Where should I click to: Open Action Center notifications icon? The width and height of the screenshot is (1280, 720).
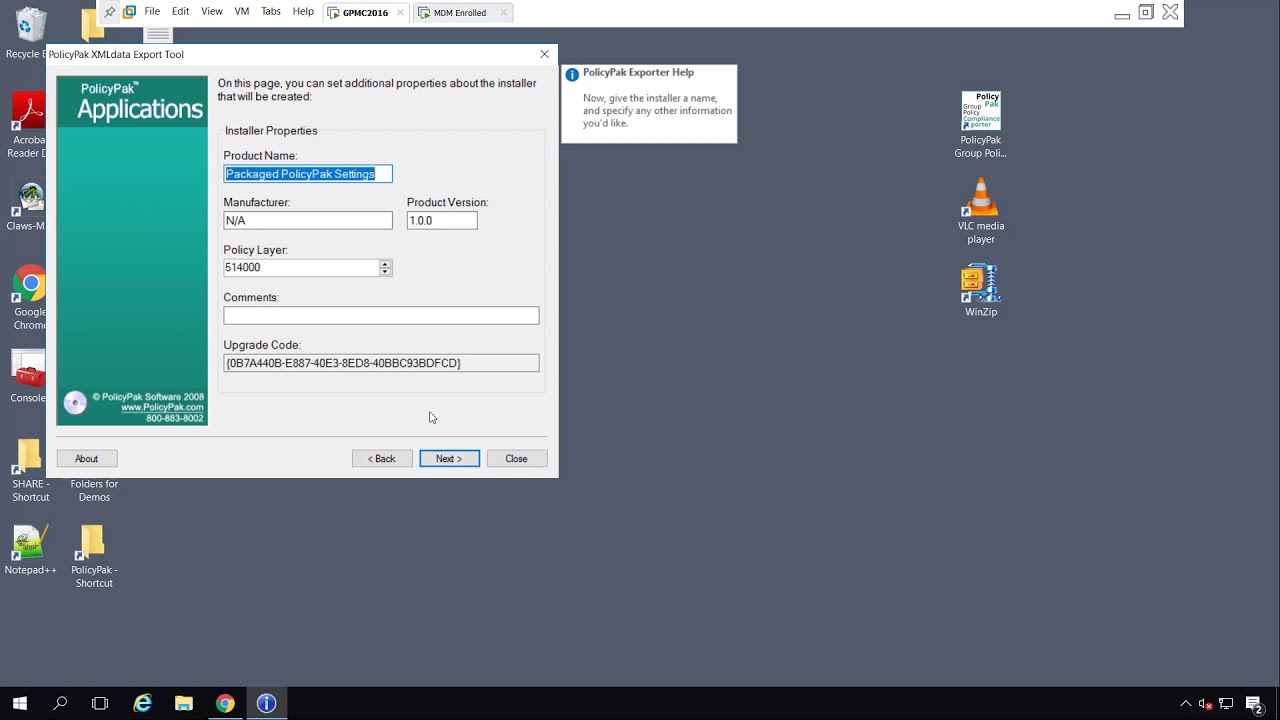[x=1254, y=704]
